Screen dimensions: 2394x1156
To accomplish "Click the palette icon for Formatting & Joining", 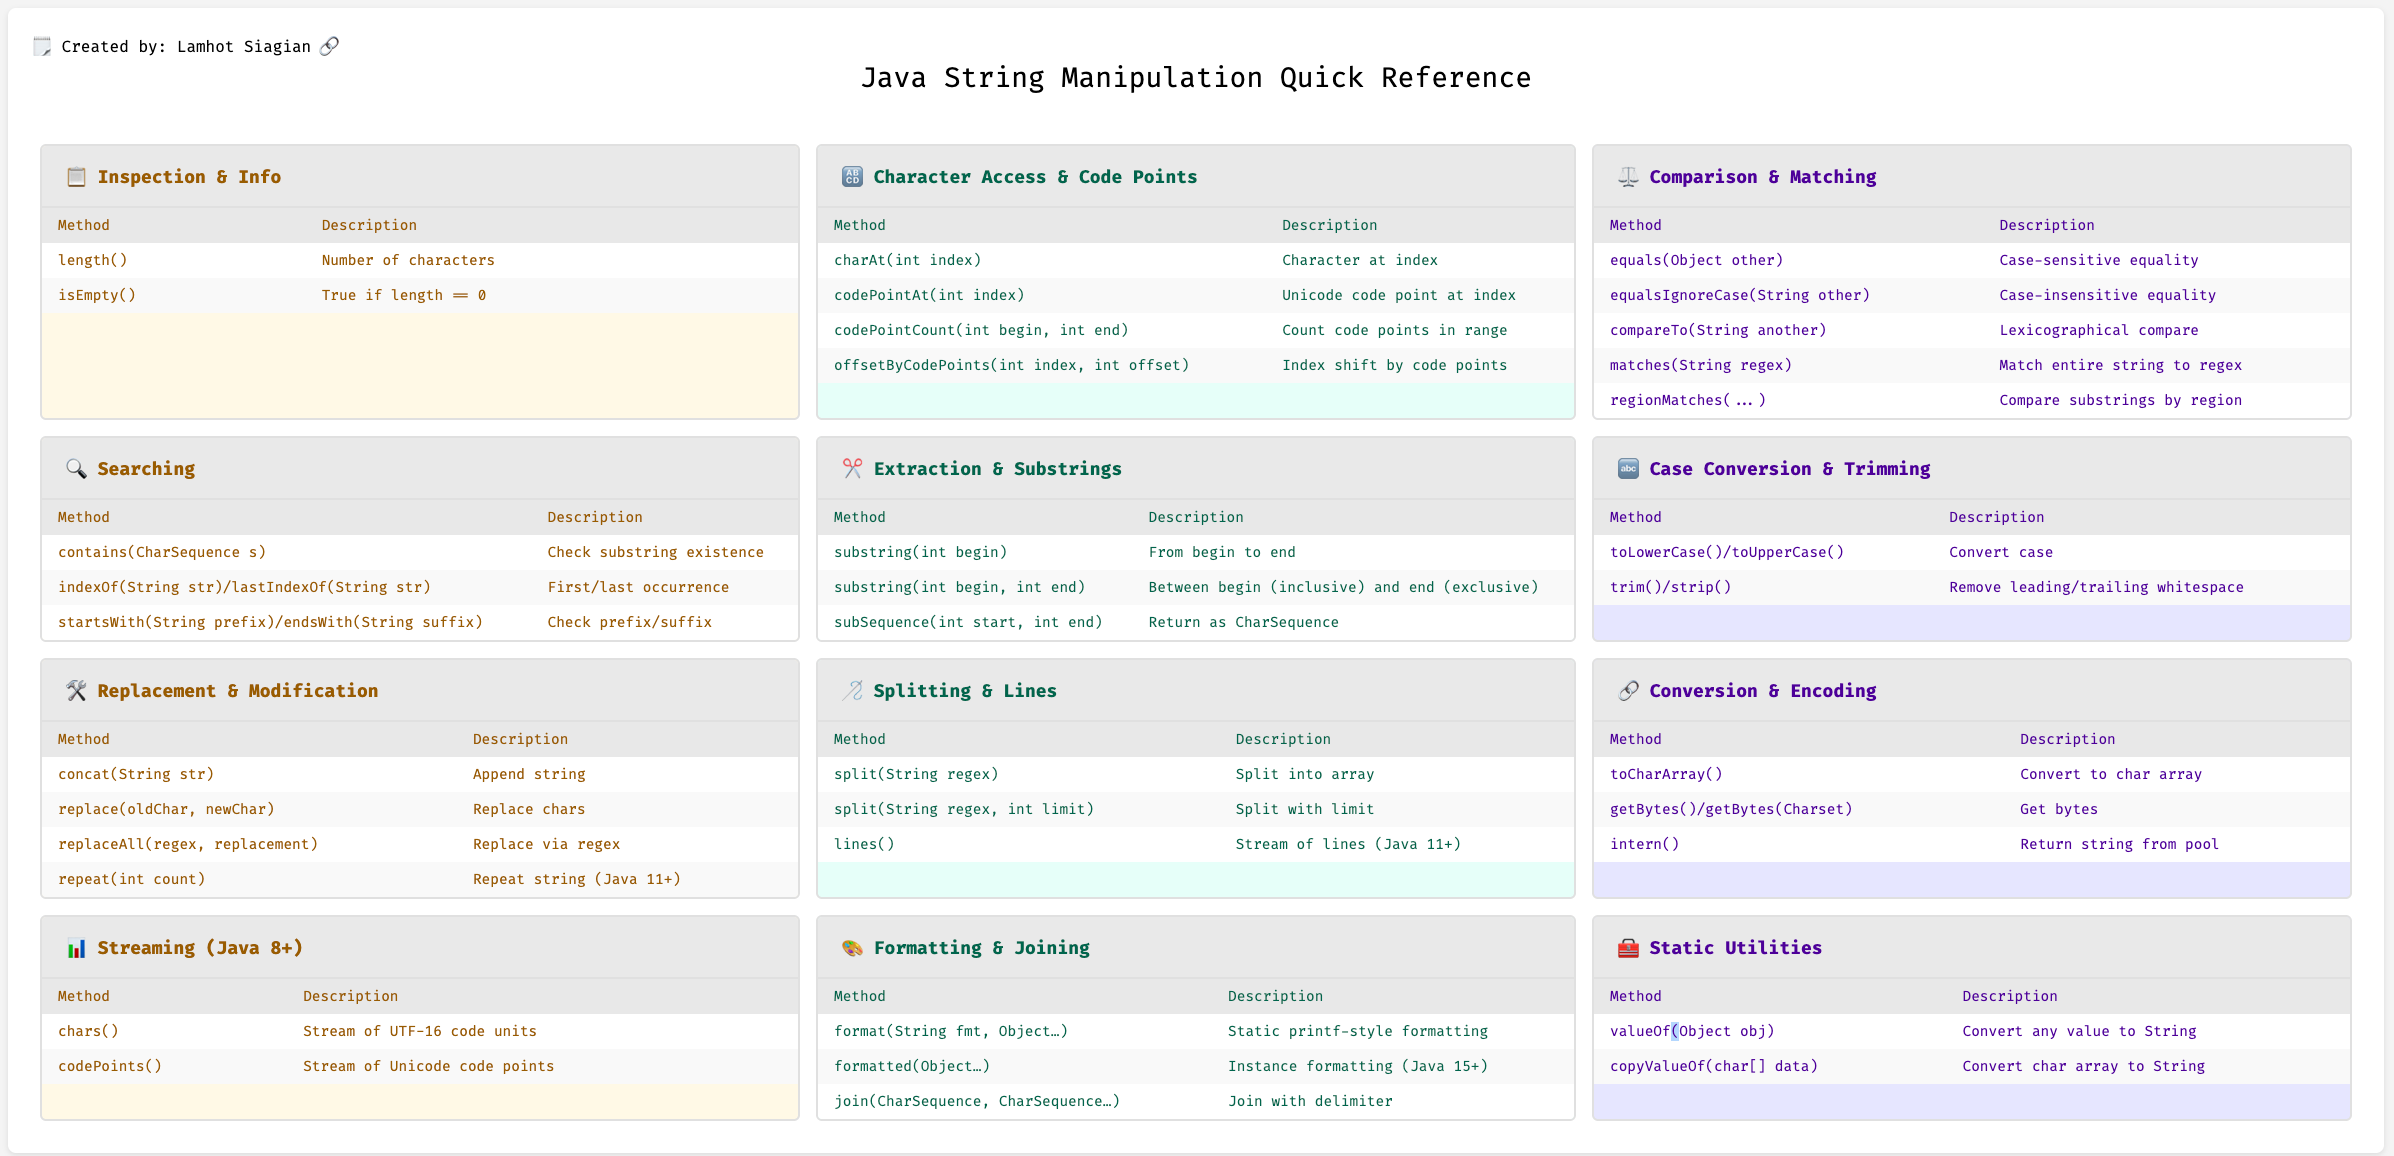I will click(x=852, y=948).
